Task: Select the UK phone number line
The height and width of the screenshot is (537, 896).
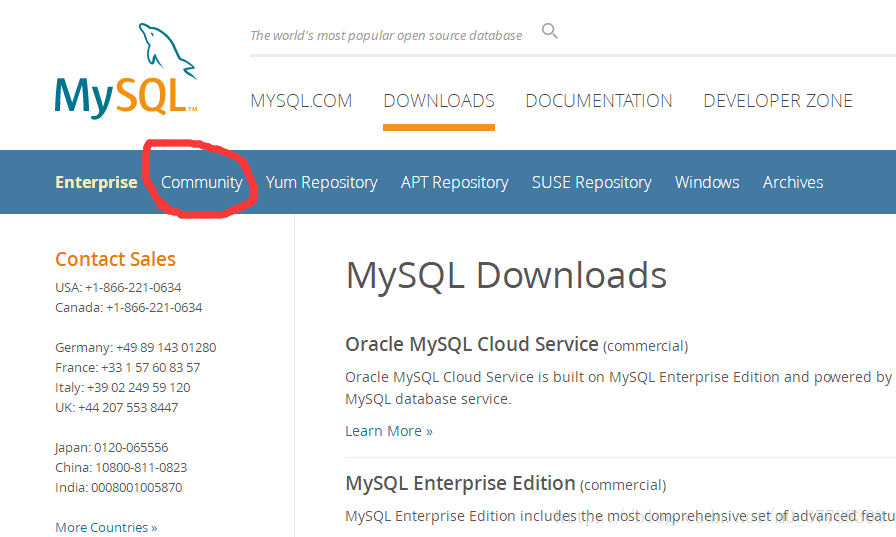Action: coord(117,407)
